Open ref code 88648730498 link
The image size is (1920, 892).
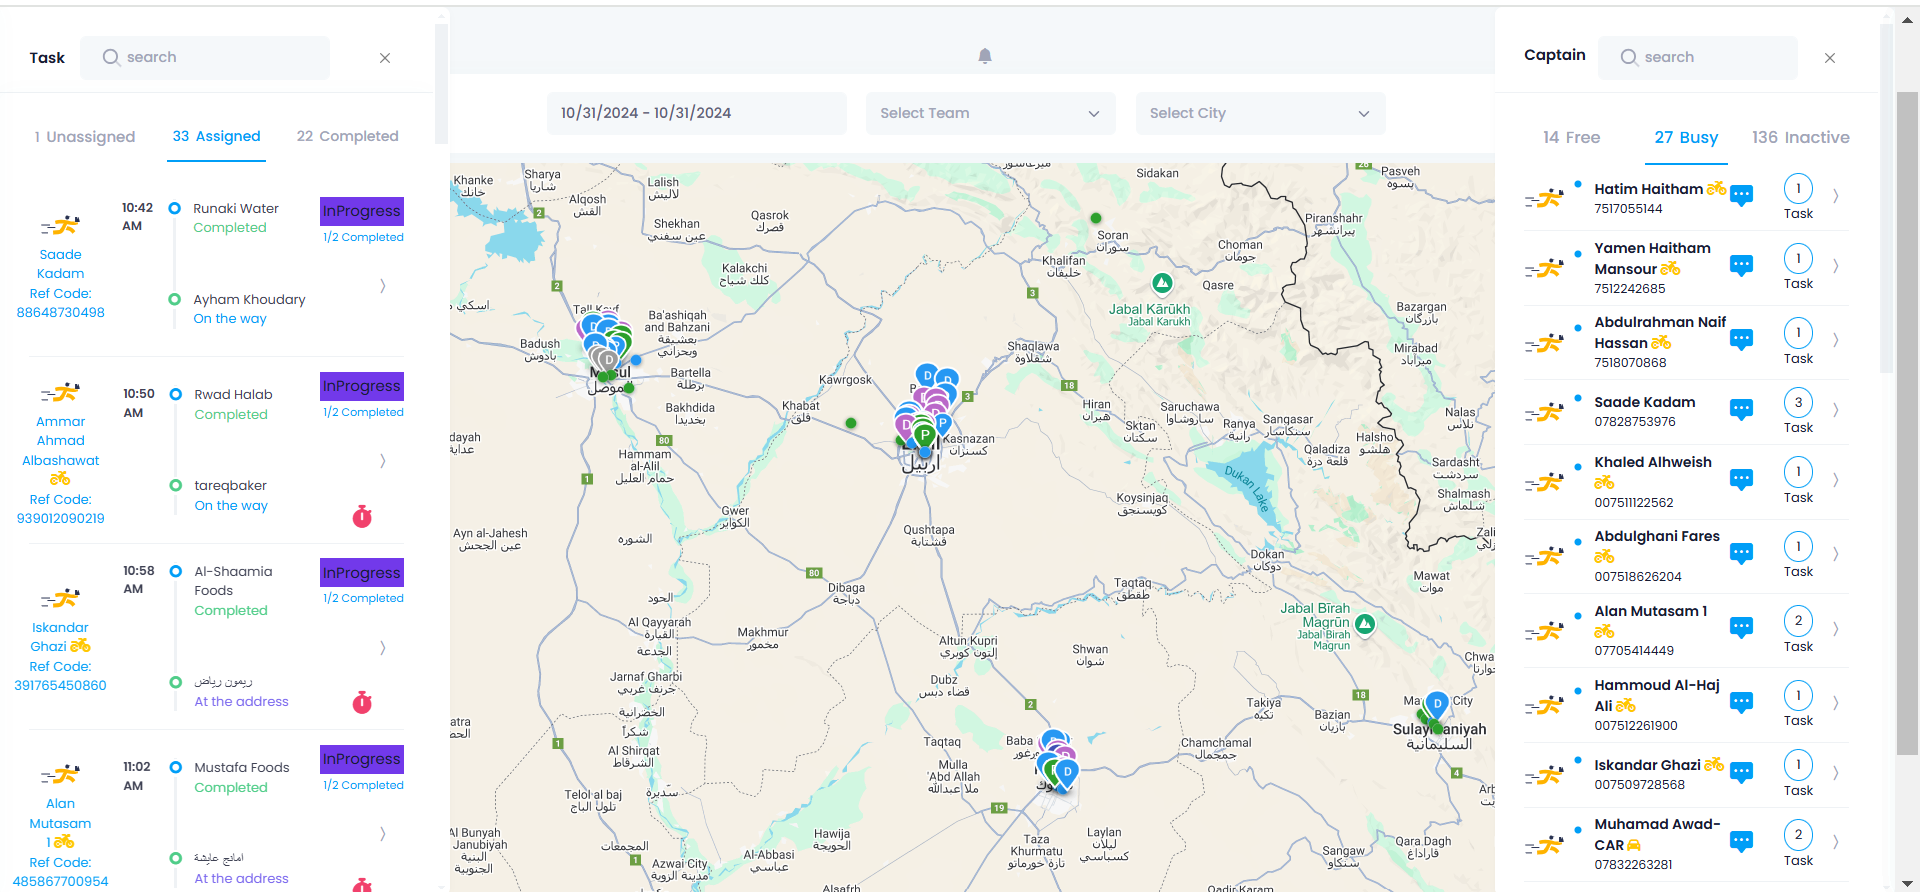tap(60, 313)
